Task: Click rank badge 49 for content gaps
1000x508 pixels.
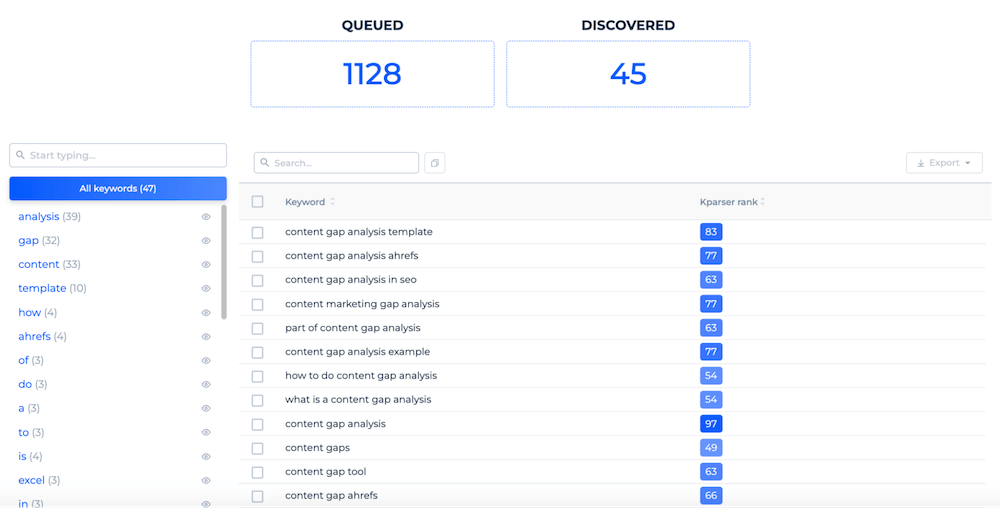Action: pyautogui.click(x=711, y=448)
